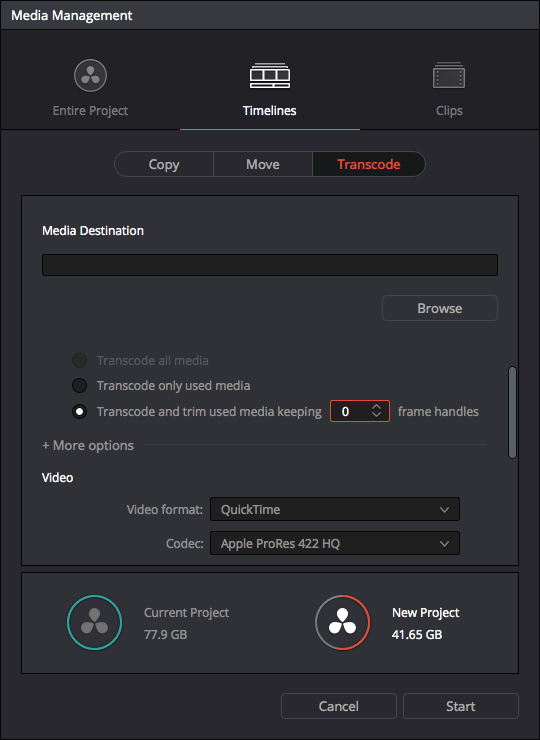Browse for a media destination folder
This screenshot has width=540, height=740.
click(440, 308)
